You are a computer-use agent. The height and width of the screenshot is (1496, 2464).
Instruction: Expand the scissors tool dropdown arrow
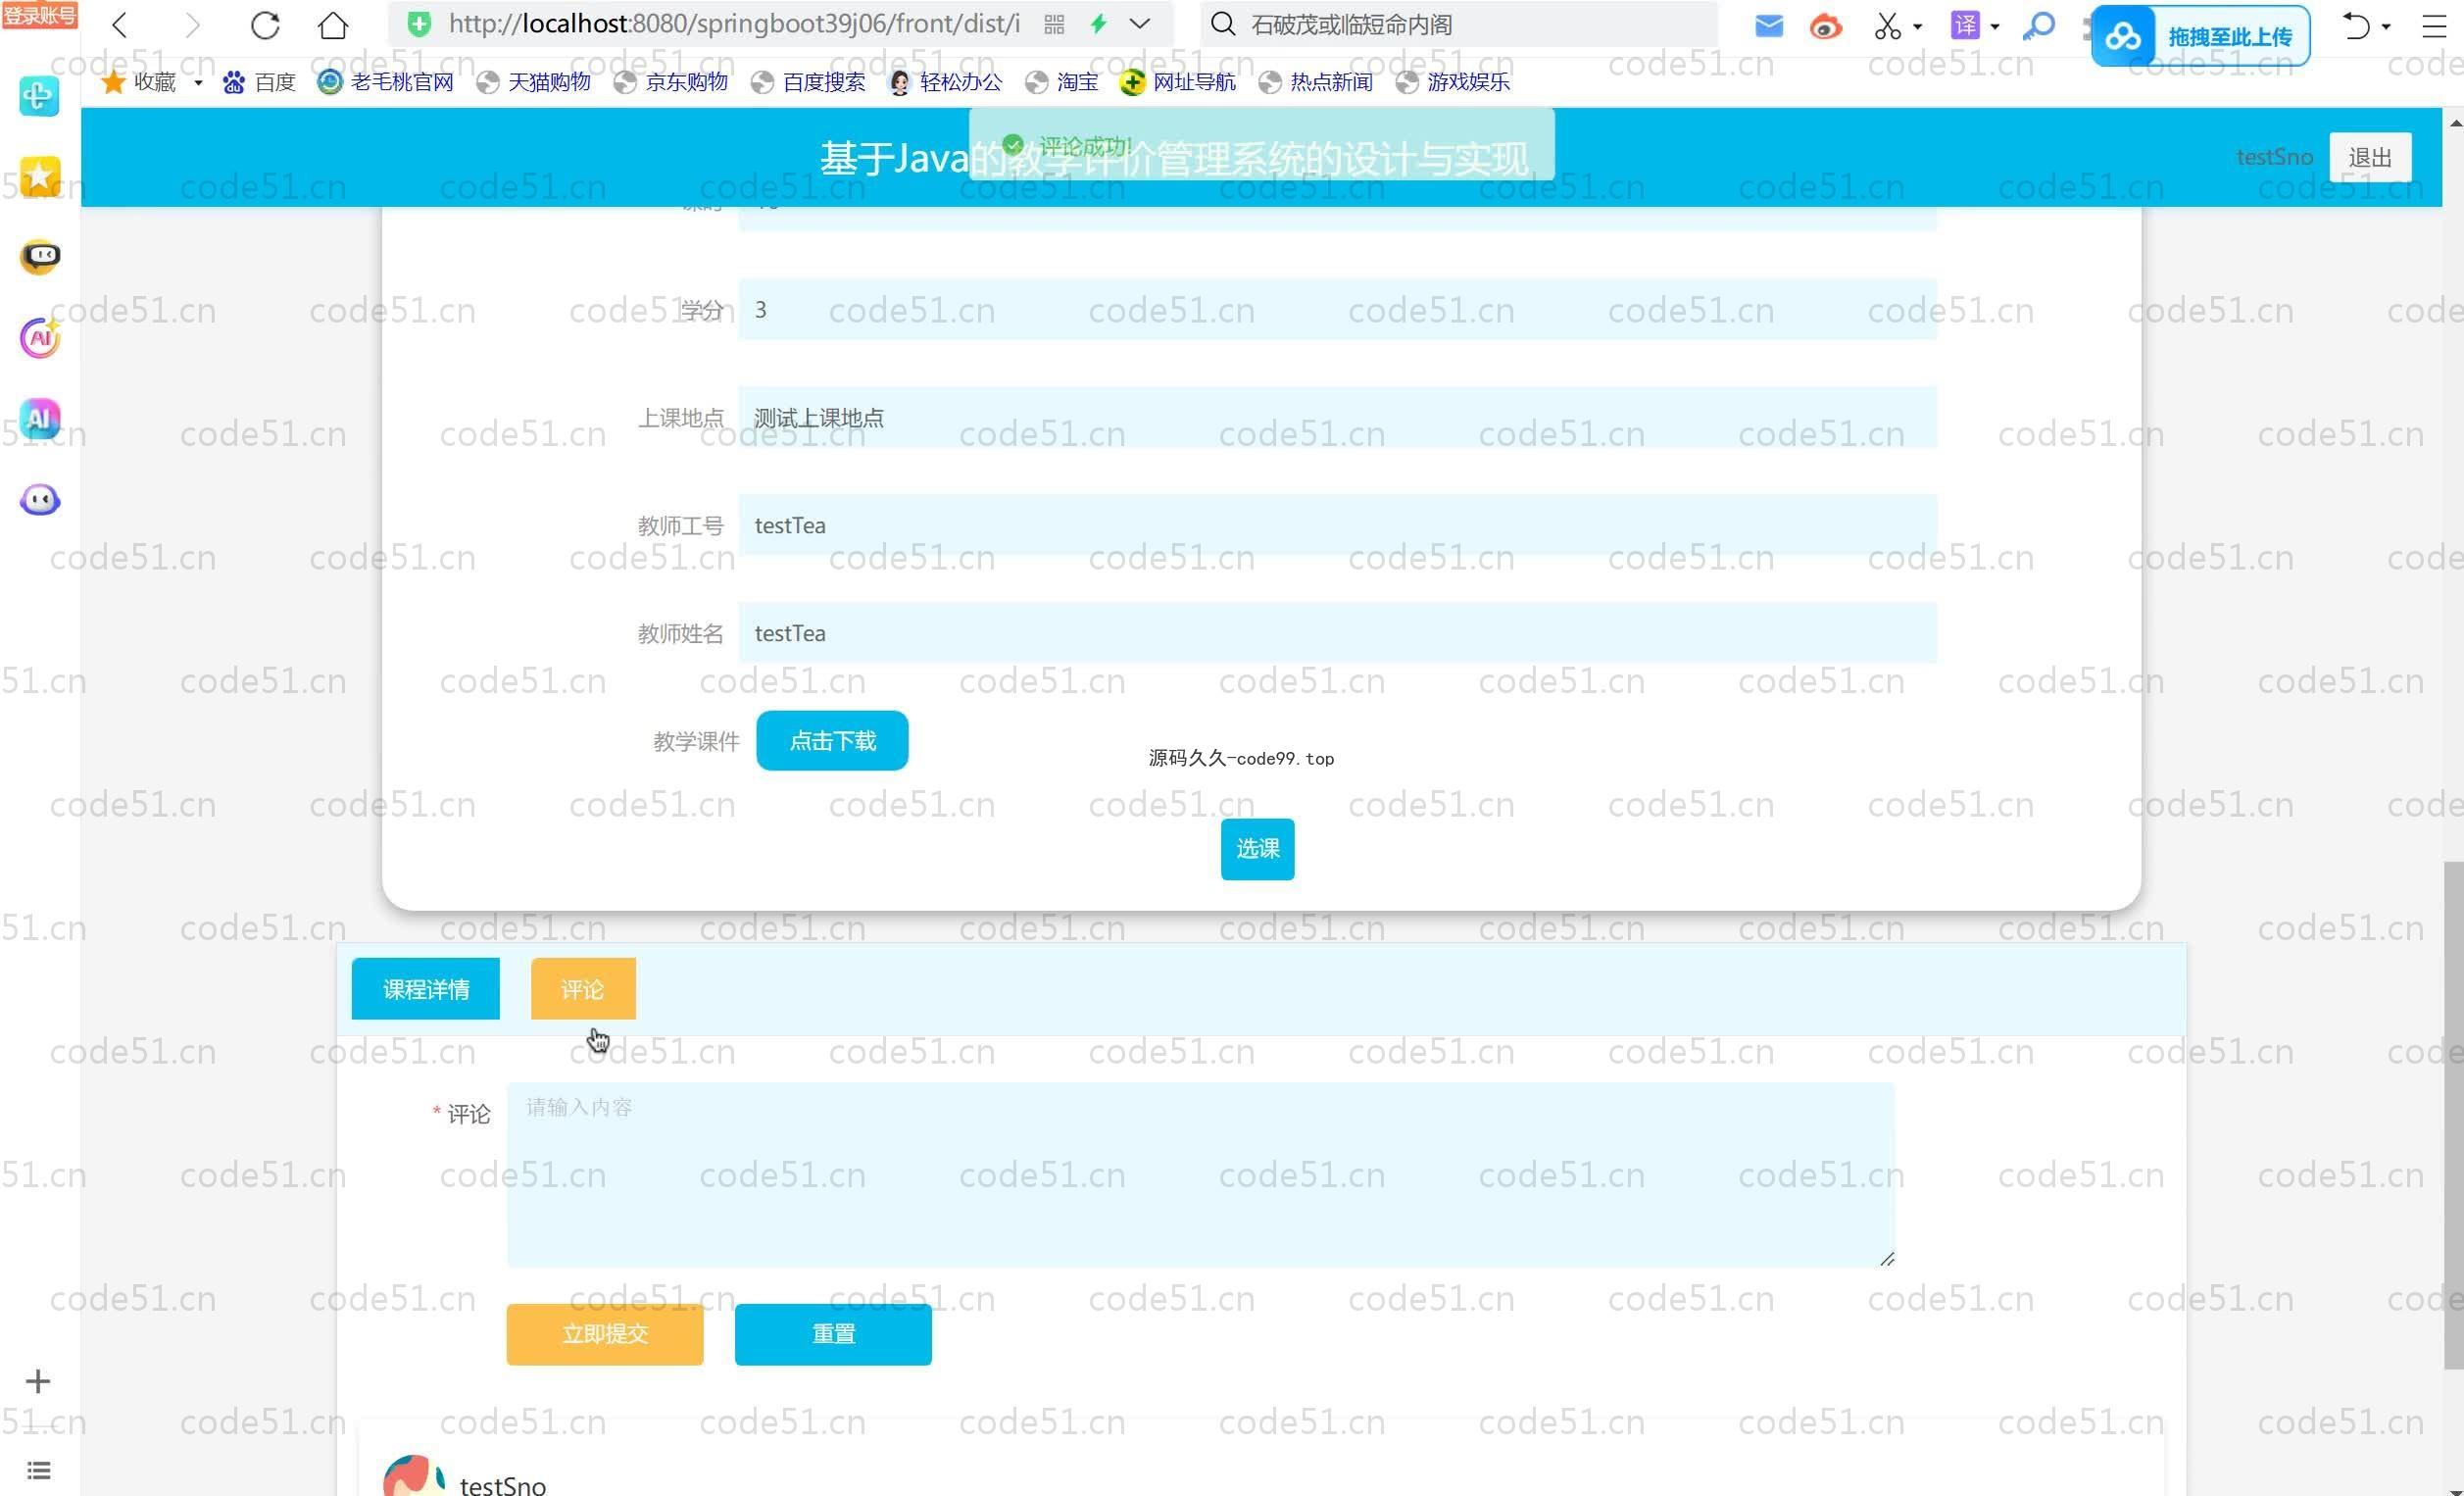click(x=1917, y=27)
